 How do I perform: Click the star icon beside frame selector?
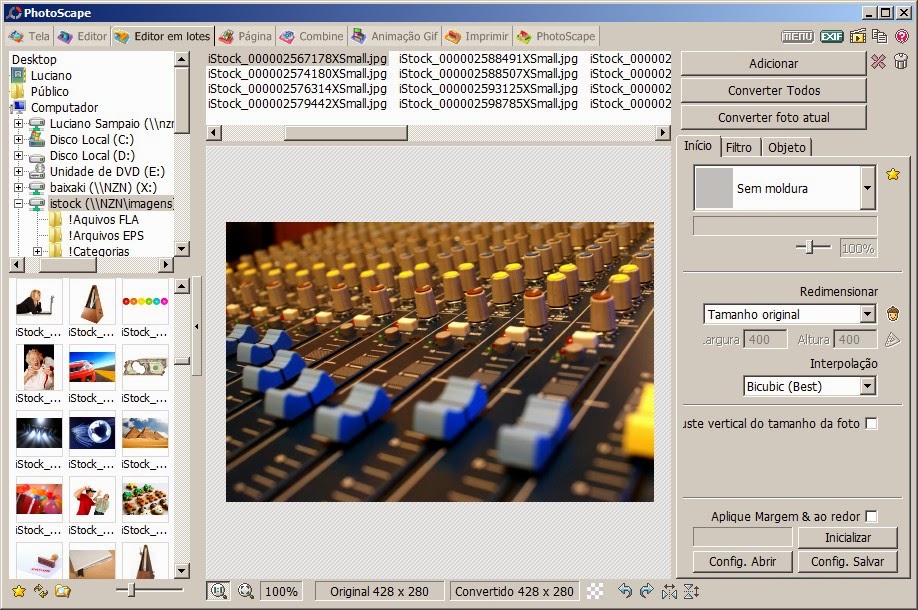click(x=893, y=174)
